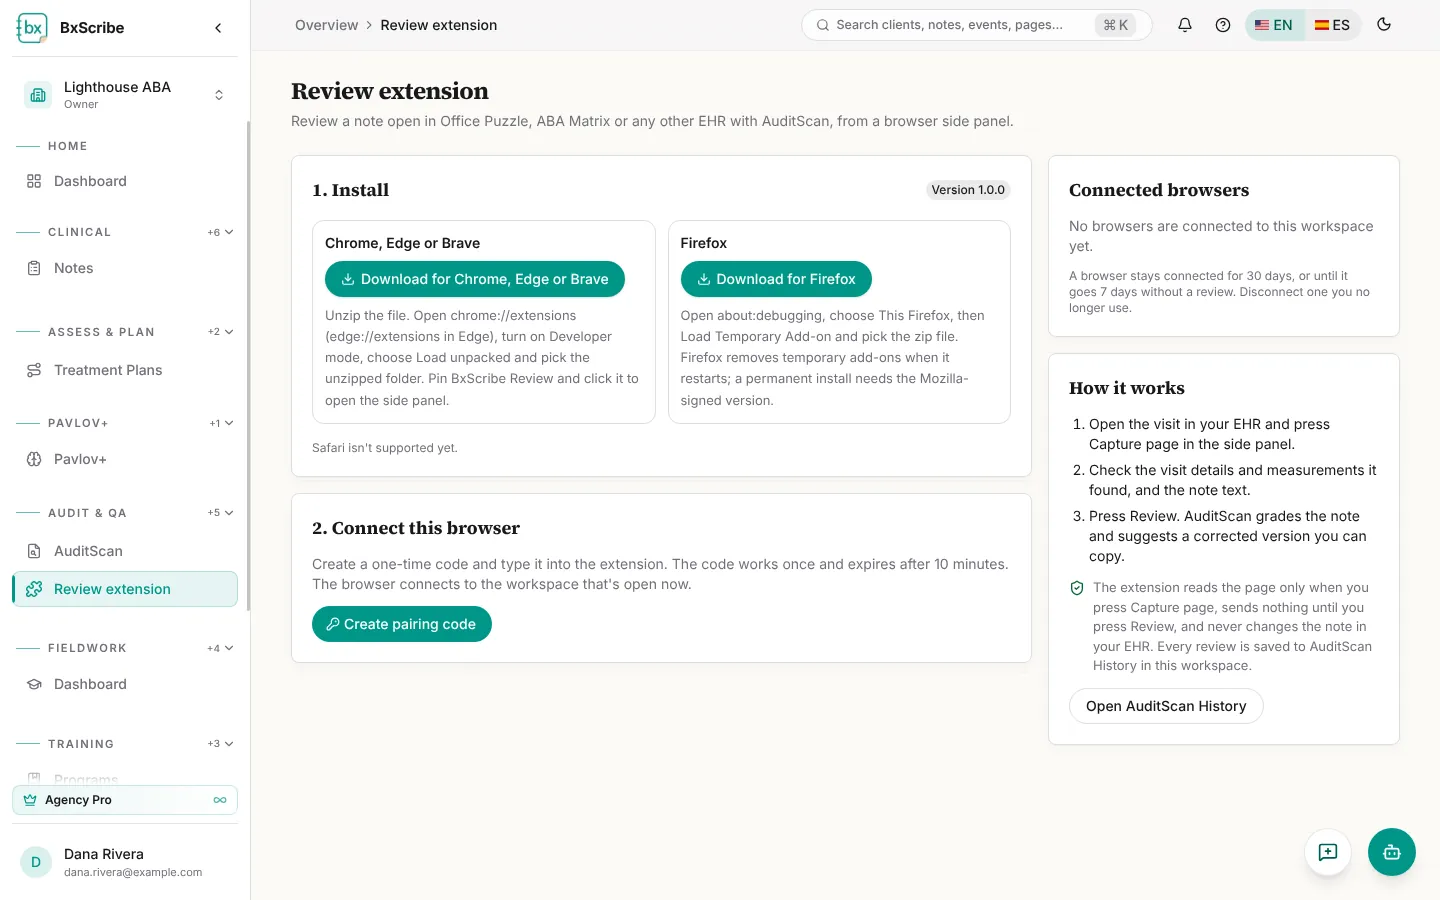Expand the Assess & Plan section
The height and width of the screenshot is (900, 1440).
(220, 332)
